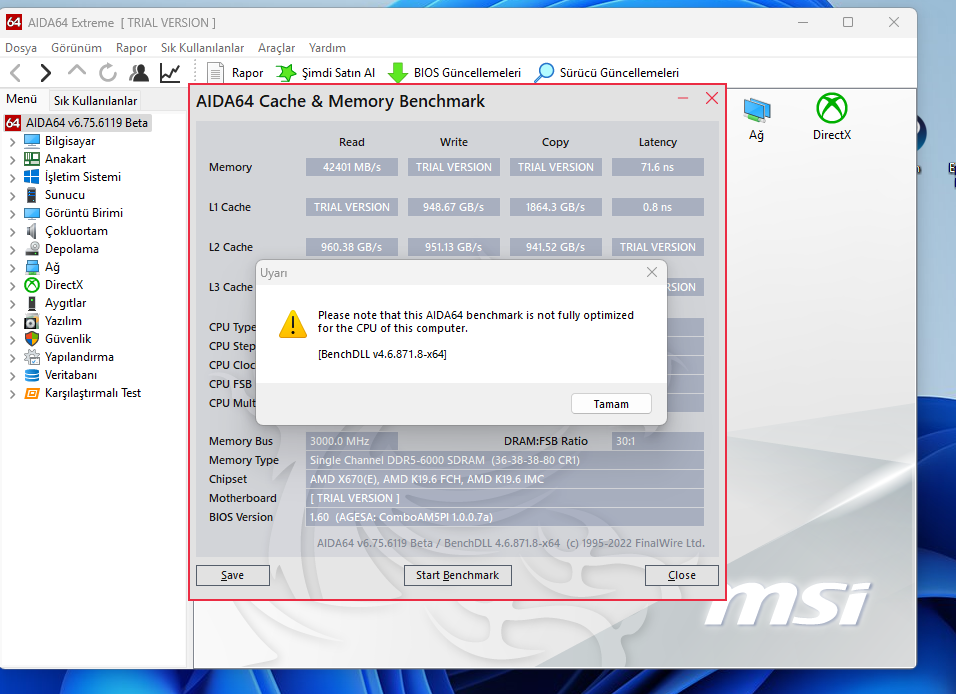The height and width of the screenshot is (694, 956).
Task: Minimize the Cache & Memory Benchmark window
Action: click(x=683, y=98)
